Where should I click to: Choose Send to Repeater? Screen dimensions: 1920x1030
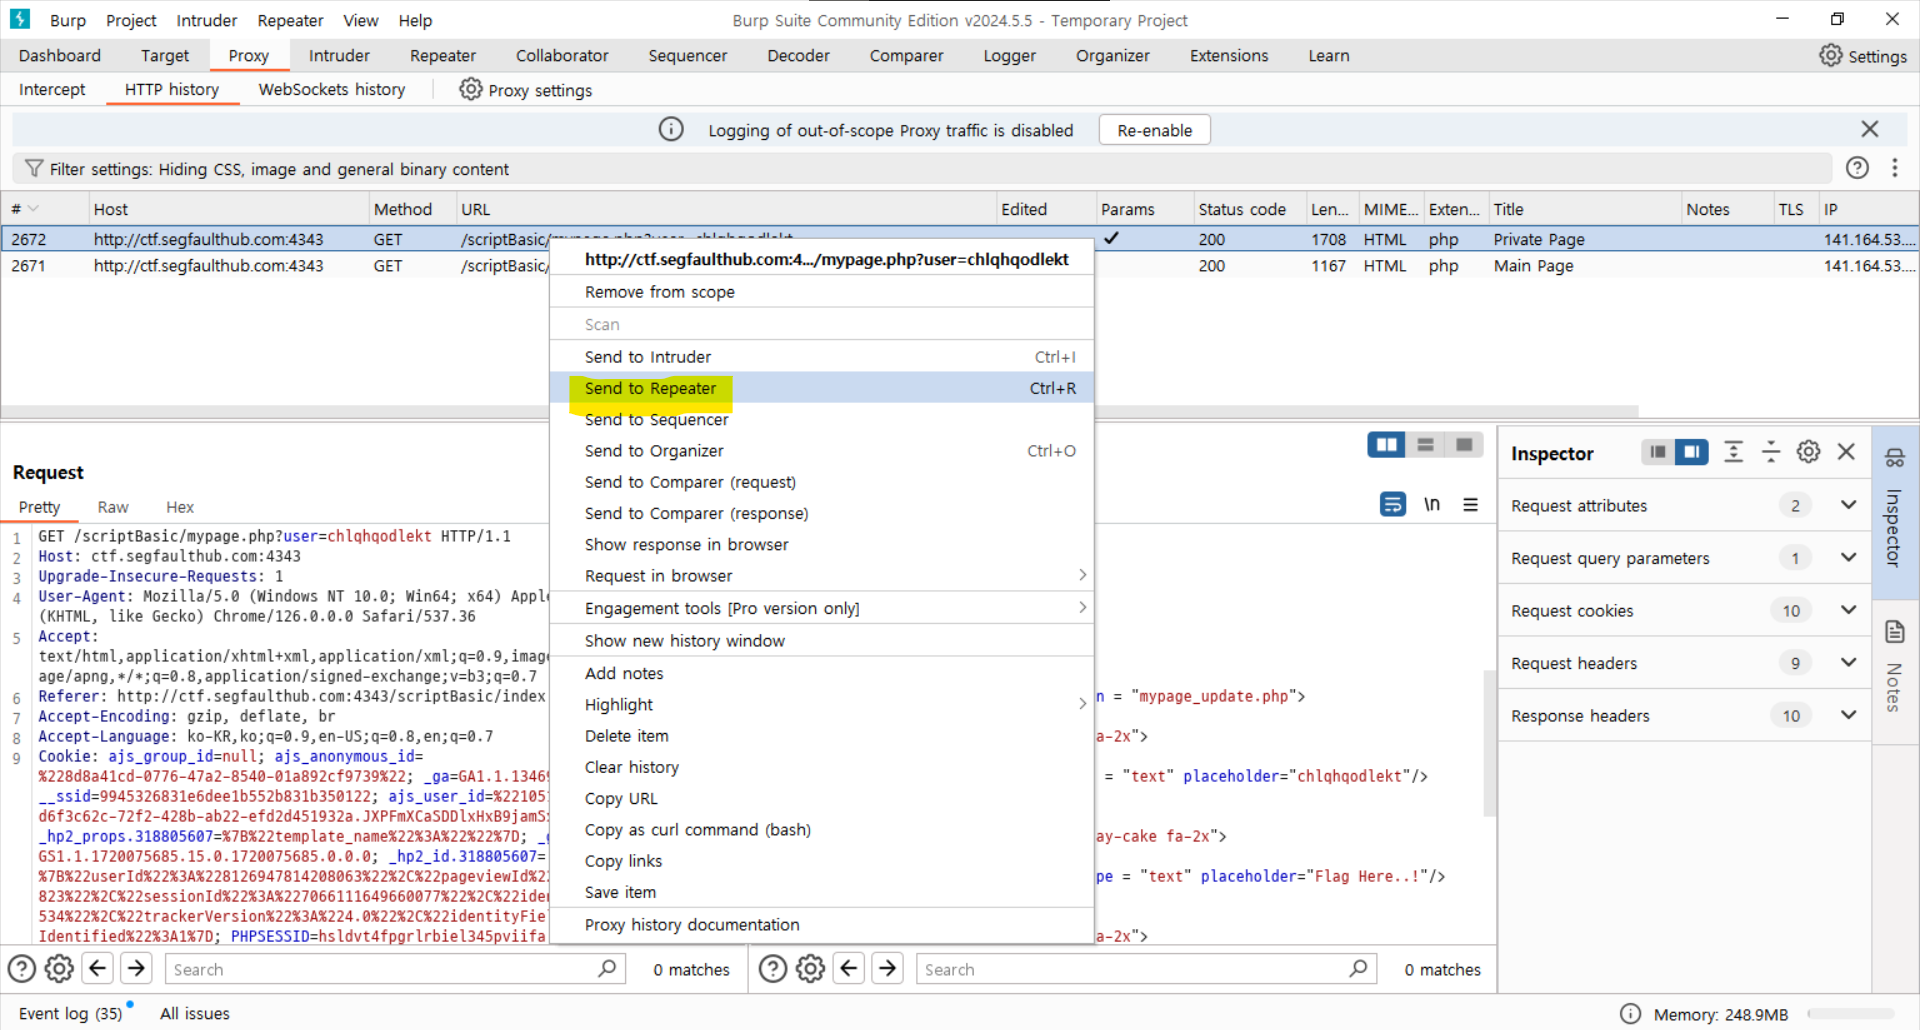pos(821,388)
